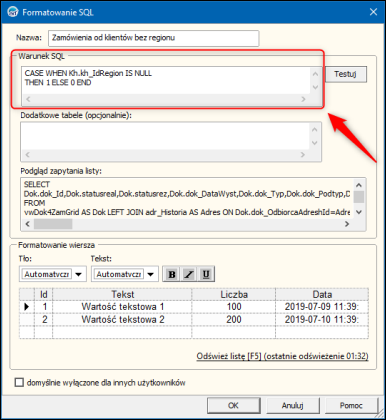Click the Id column header
Screen dimensions: 386x420
coord(44,294)
